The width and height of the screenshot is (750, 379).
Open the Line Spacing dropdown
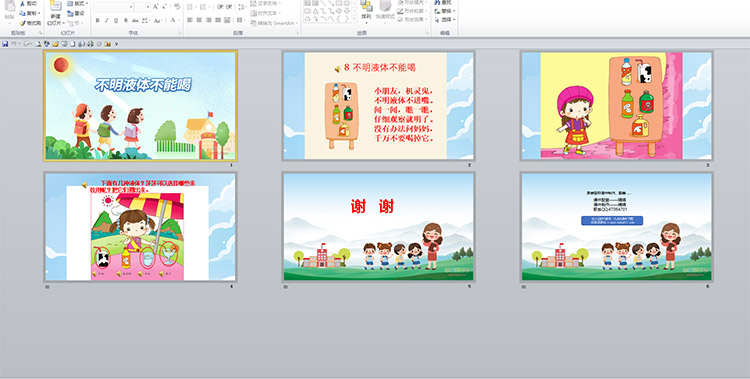point(242,7)
